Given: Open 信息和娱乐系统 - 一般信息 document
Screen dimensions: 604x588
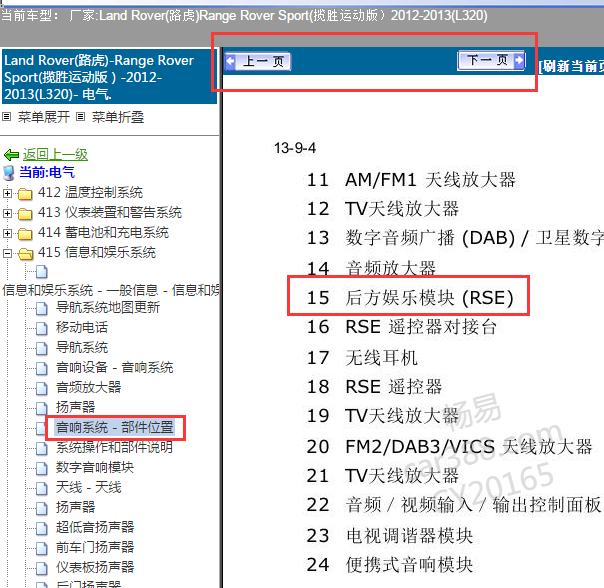Looking at the screenshot, I should (111, 290).
